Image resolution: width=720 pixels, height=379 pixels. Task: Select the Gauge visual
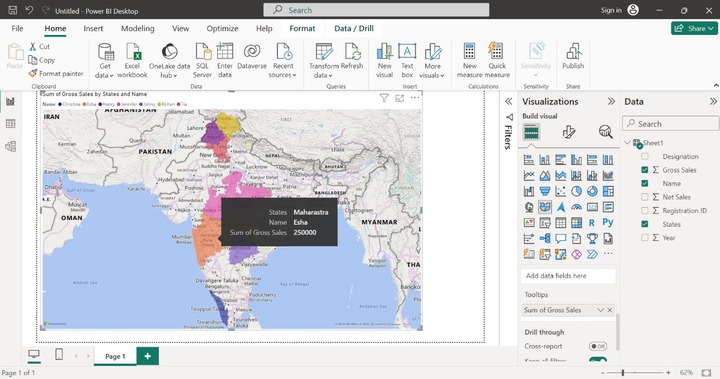[576, 207]
